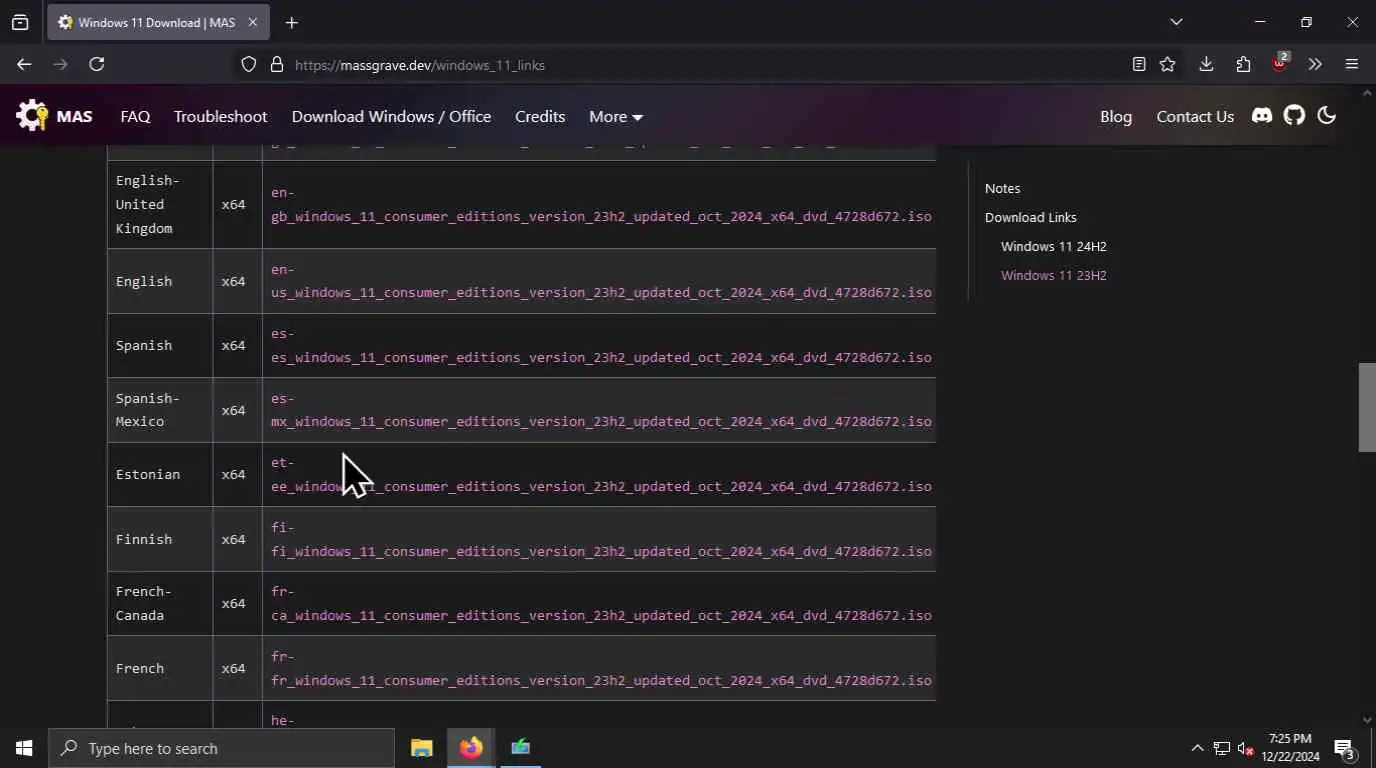Jump to Windows 11 23H2 section

coord(1053,275)
